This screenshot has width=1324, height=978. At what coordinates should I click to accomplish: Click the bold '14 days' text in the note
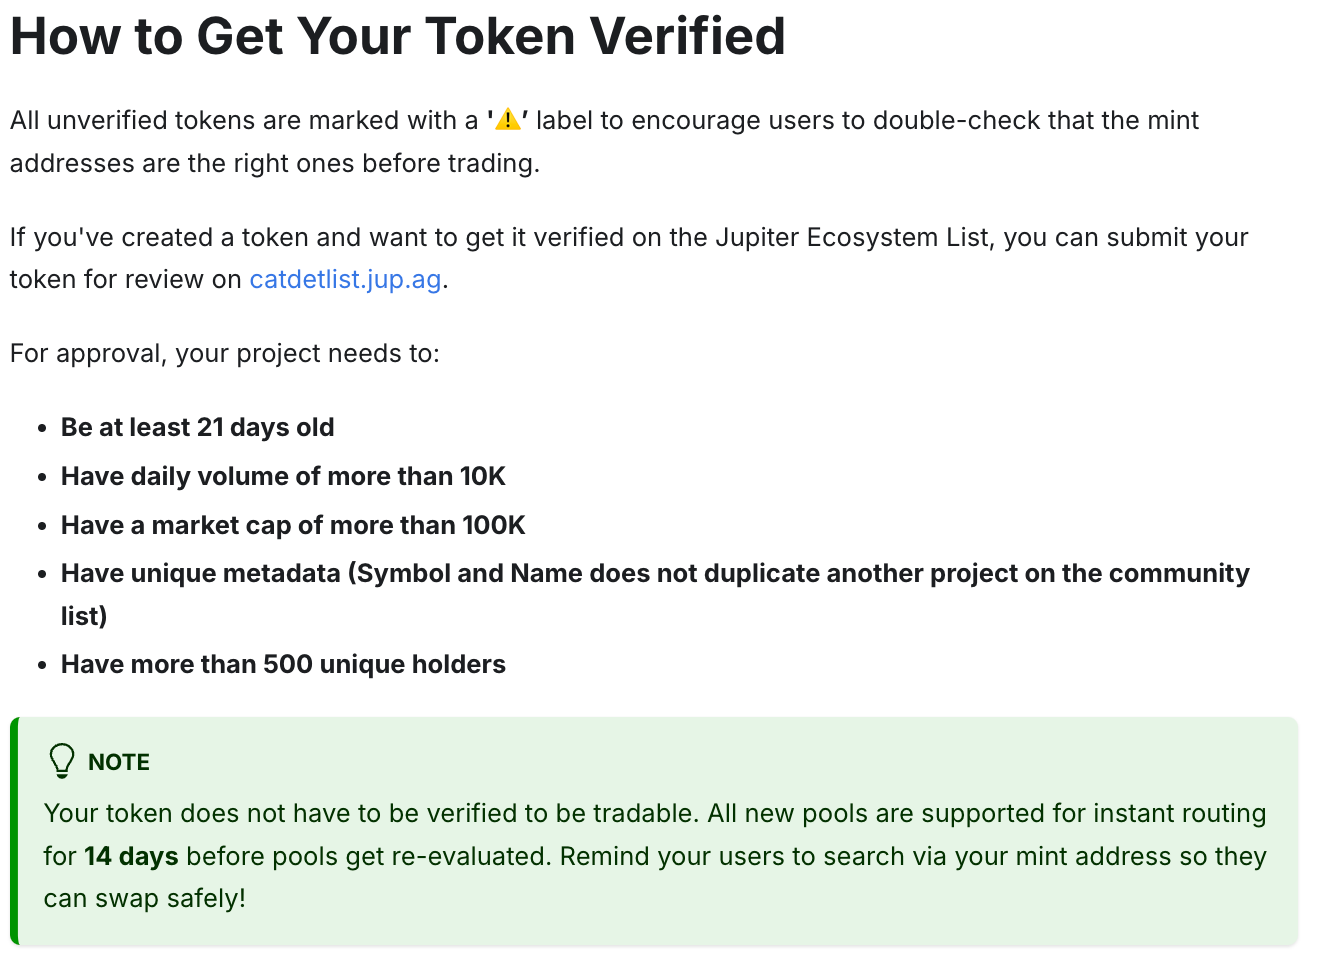pyautogui.click(x=131, y=856)
